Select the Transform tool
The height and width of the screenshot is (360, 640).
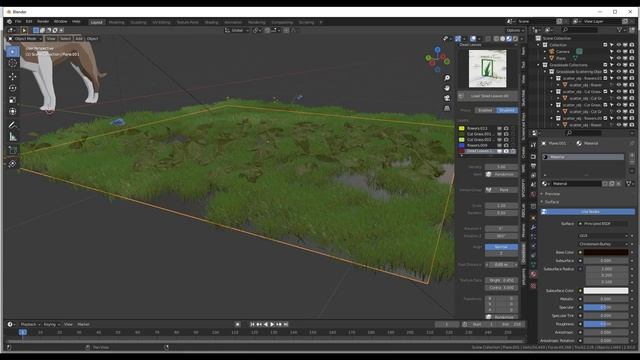click(13, 111)
